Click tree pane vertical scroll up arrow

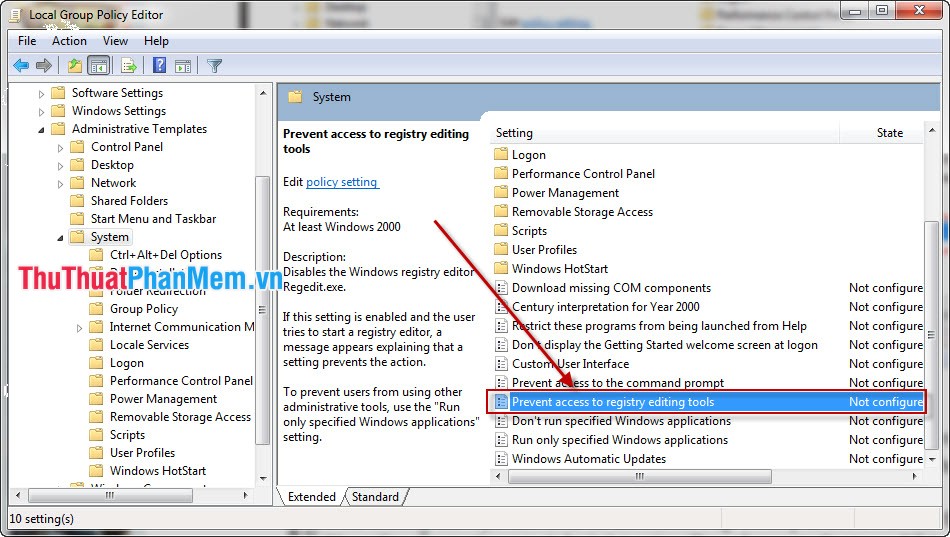pyautogui.click(x=263, y=93)
